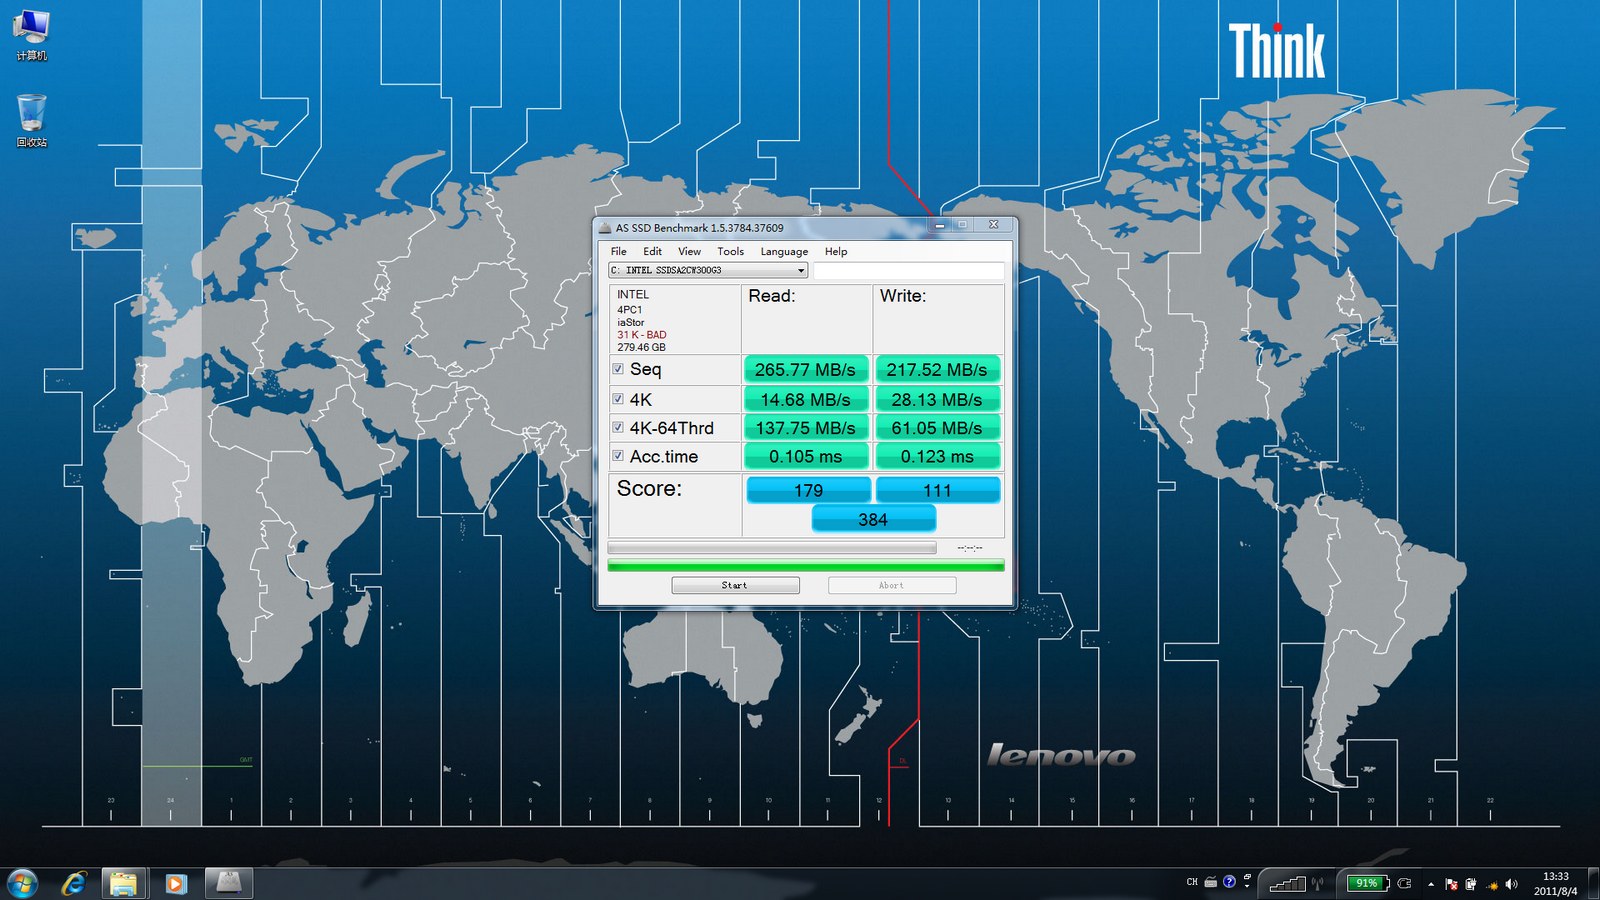Click the green overall progress bar

click(x=806, y=566)
